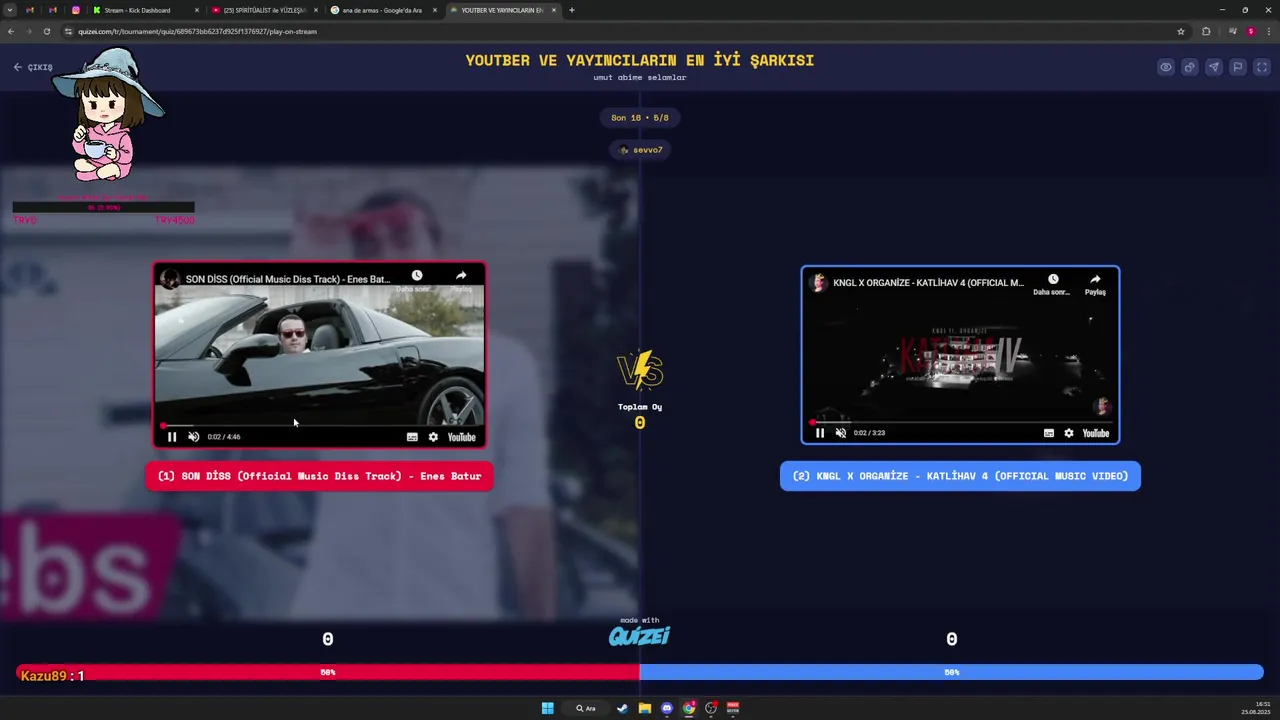This screenshot has width=1280, height=720.
Task: Click the red 50% vote bar
Action: click(328, 673)
